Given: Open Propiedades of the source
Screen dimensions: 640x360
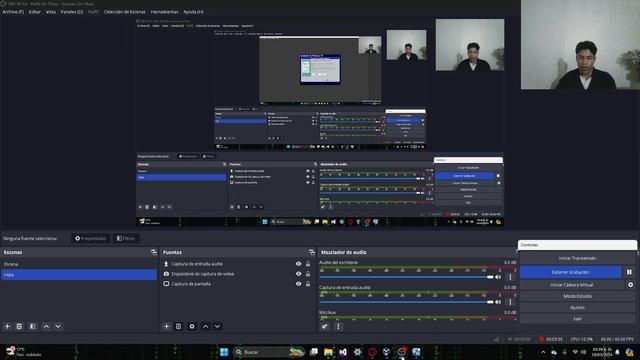Looking at the screenshot, I should pos(91,238).
